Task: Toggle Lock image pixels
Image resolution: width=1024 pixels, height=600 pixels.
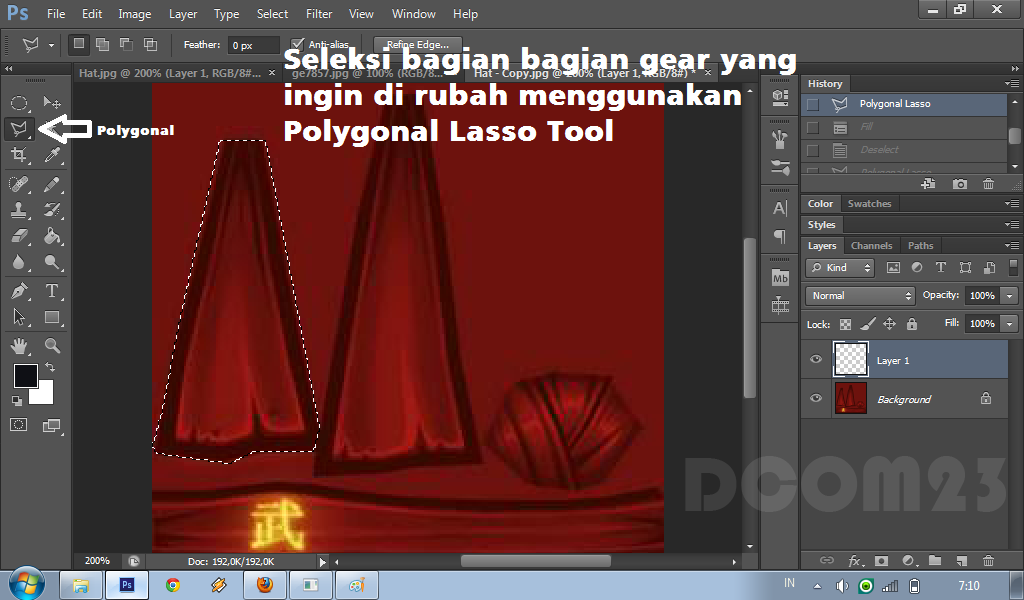Action: click(867, 324)
